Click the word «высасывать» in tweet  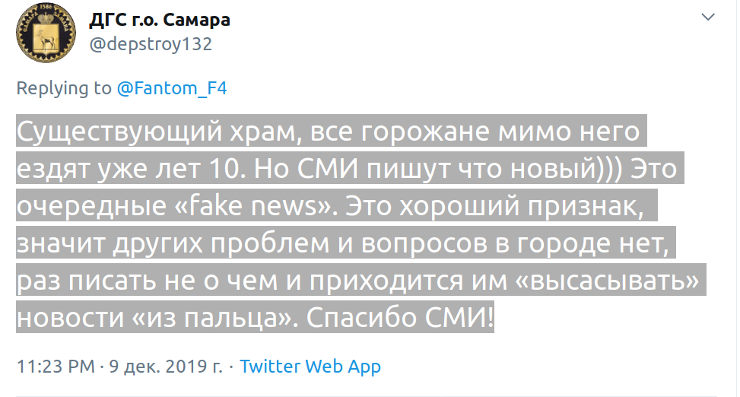click(x=607, y=280)
